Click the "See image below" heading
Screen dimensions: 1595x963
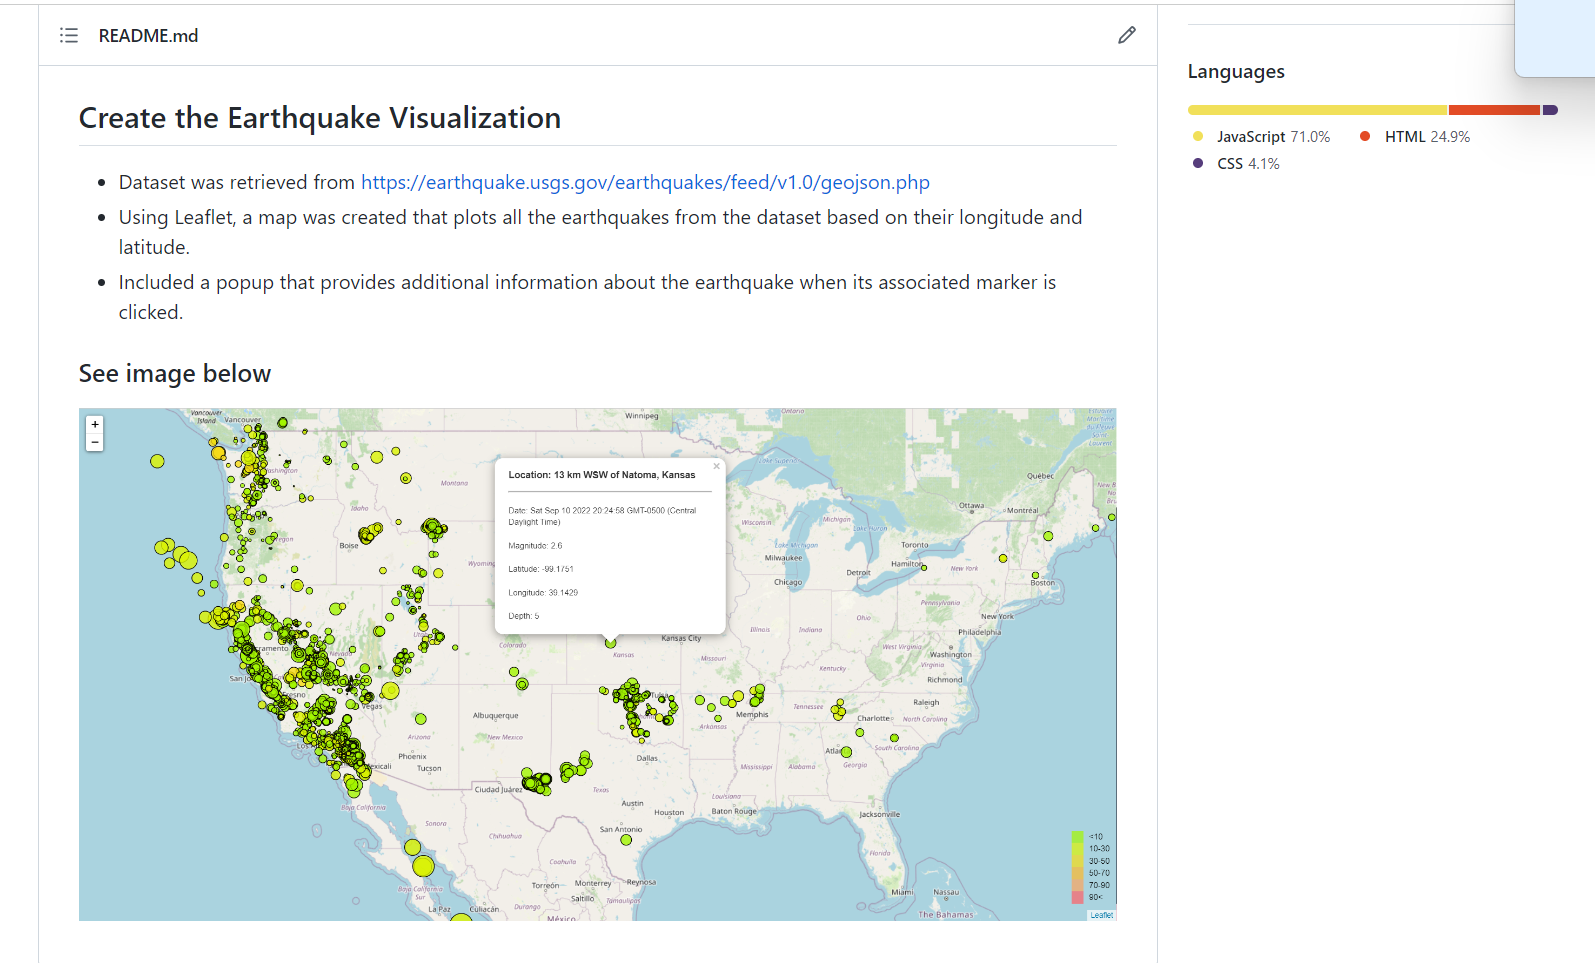pyautogui.click(x=175, y=374)
